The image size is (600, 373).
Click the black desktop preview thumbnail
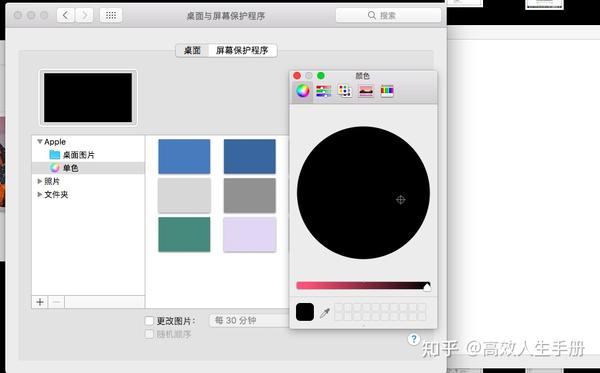(x=88, y=98)
